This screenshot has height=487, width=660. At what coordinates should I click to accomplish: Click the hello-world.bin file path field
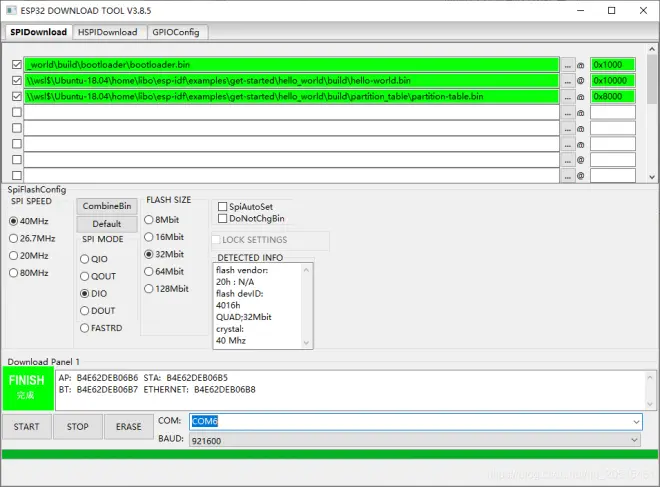pos(291,81)
